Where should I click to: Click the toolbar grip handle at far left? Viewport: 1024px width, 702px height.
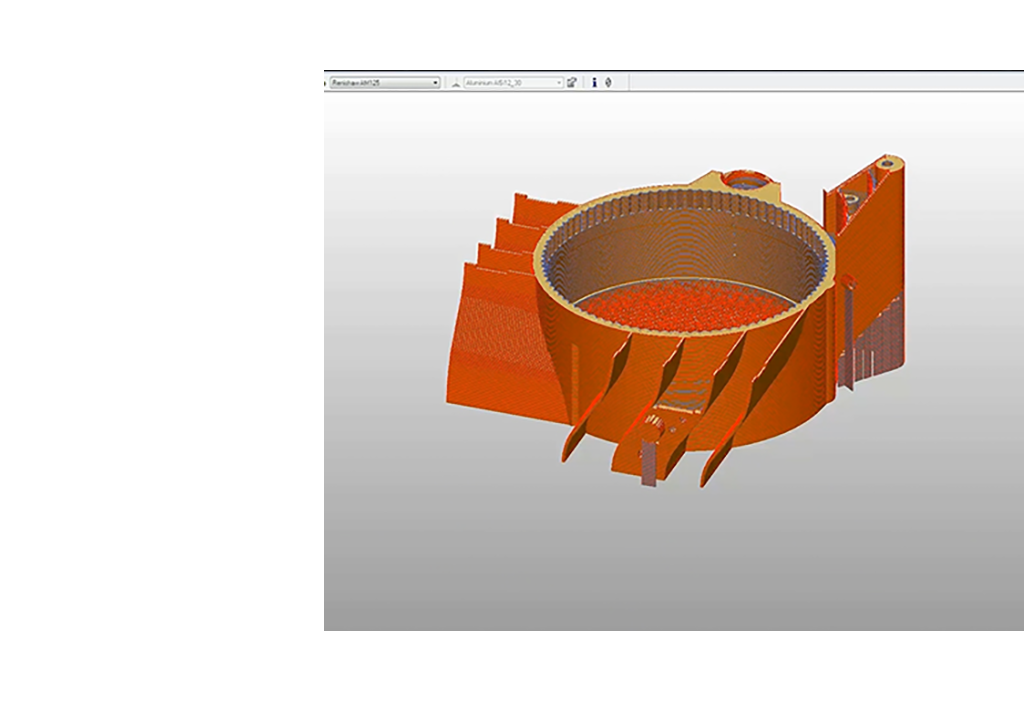coord(326,83)
